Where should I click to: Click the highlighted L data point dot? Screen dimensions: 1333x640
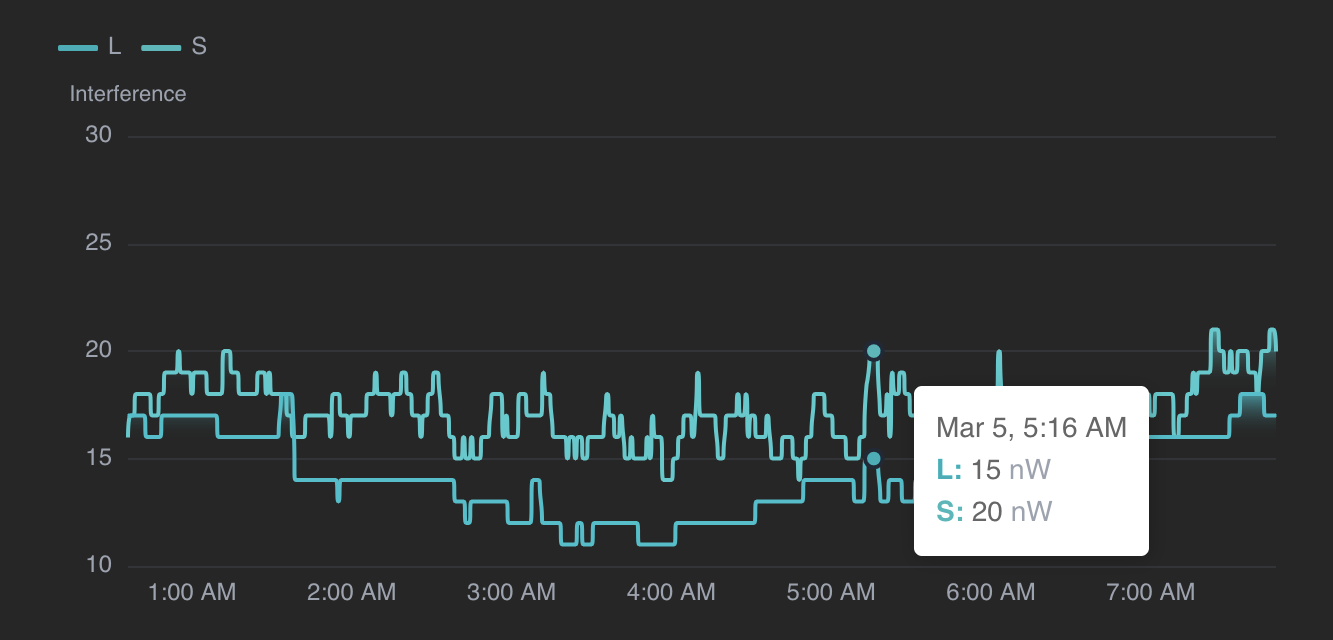pos(875,457)
